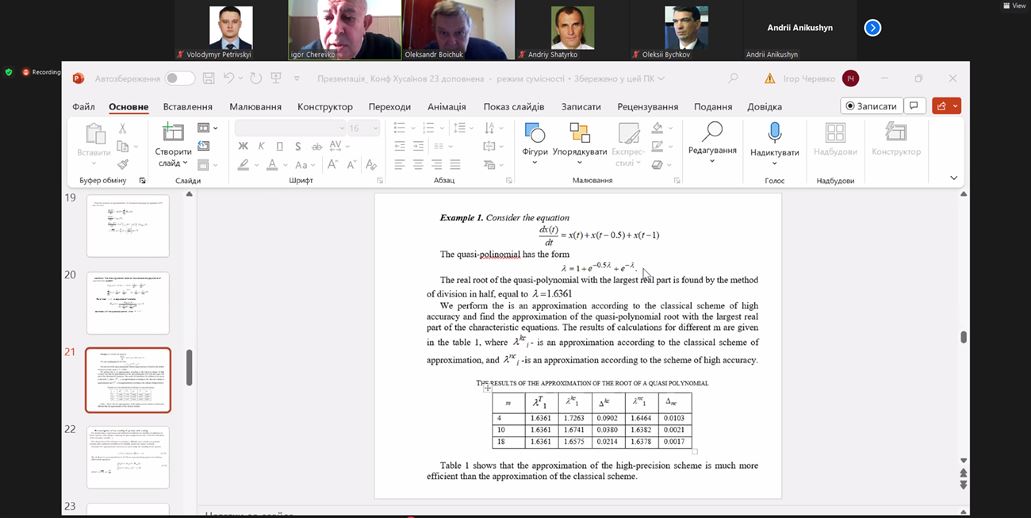Toggle underline formatting
Image resolution: width=1031 pixels, height=519 pixels.
(279, 146)
